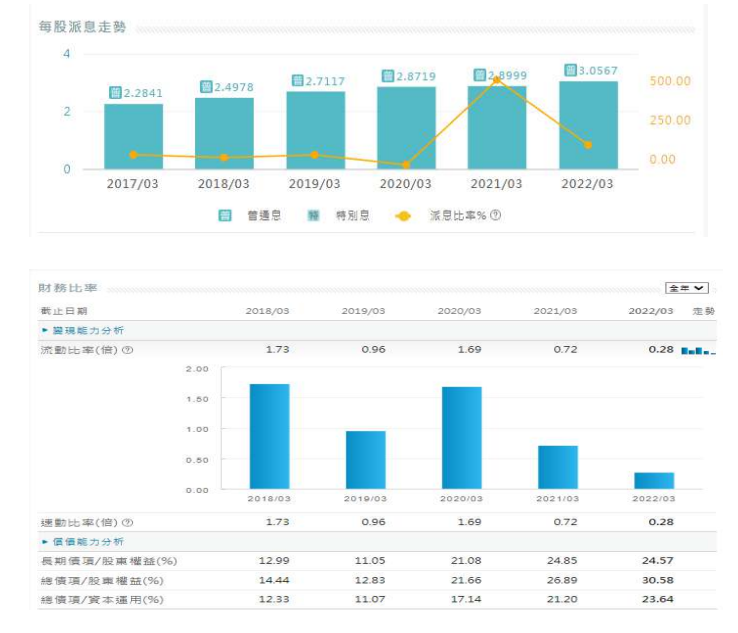Click the dividend icon beside 2.8999

coord(479,75)
